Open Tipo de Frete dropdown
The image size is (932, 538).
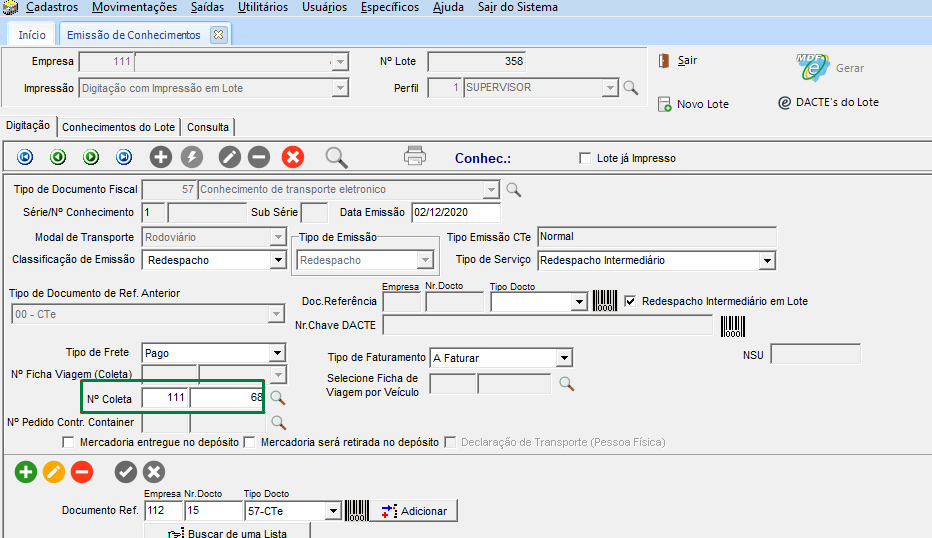(x=277, y=353)
